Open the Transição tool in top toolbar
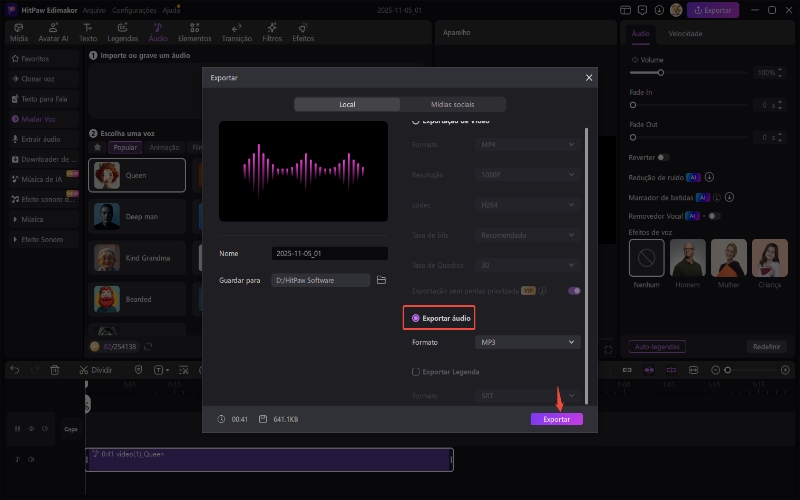800x500 pixels. [238, 32]
